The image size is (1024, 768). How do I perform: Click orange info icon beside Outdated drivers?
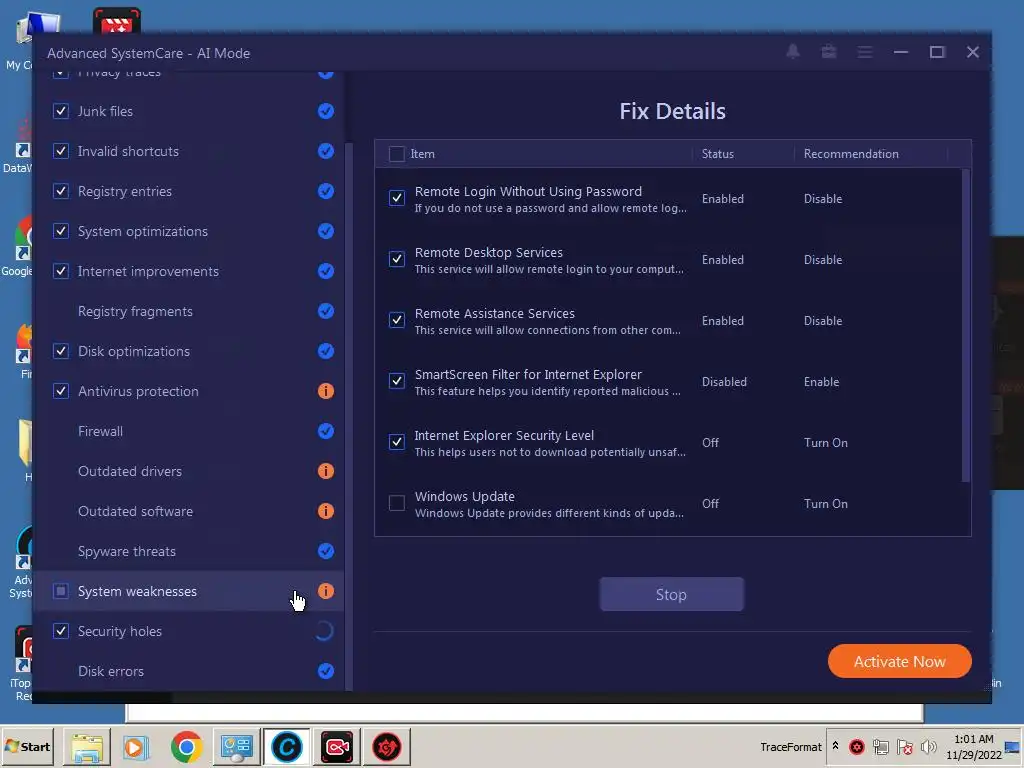(326, 471)
